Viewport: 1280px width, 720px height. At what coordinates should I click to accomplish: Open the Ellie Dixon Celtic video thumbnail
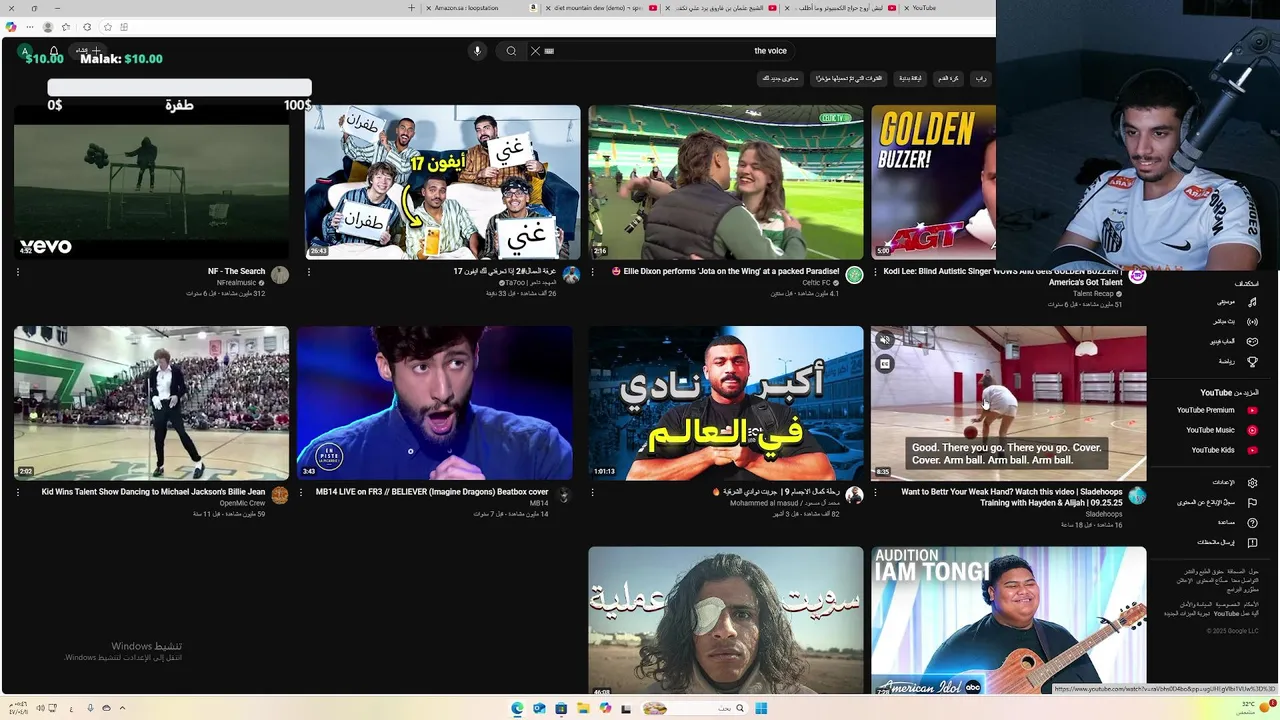(x=726, y=182)
